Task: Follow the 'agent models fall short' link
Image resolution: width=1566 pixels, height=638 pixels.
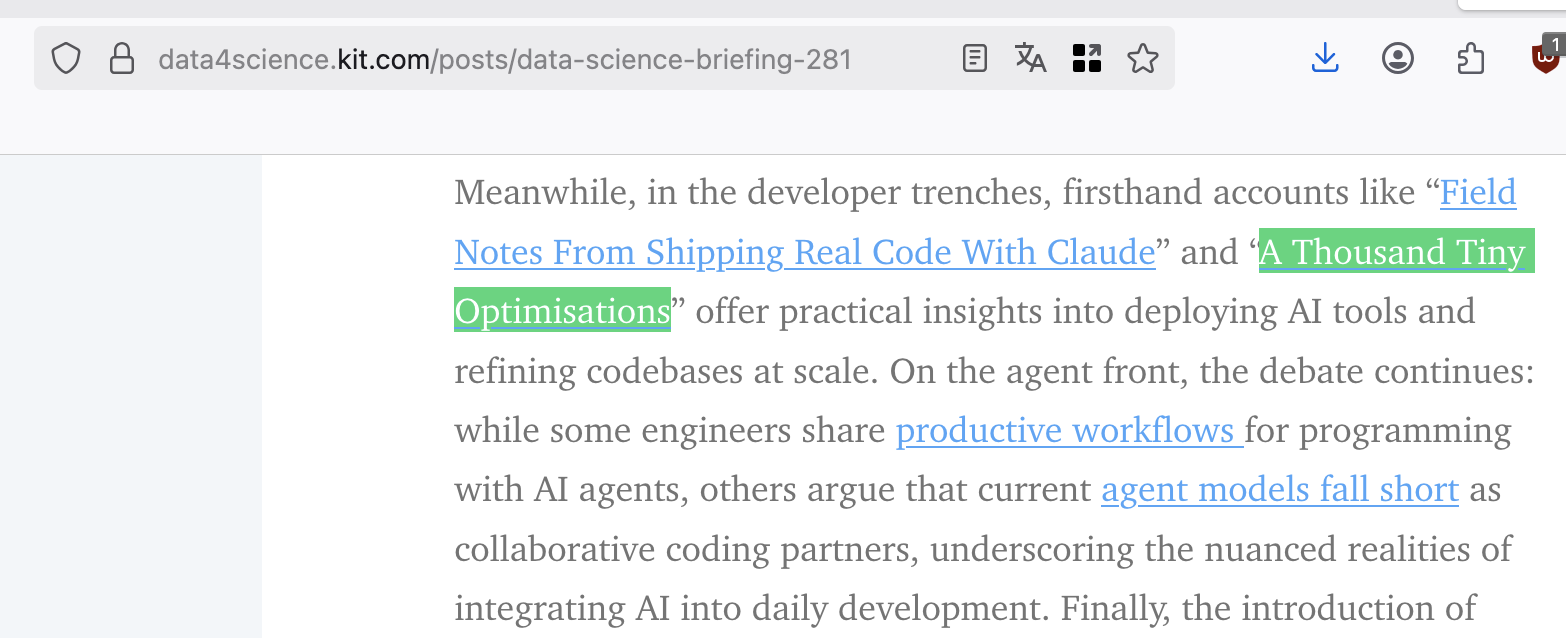Action: (x=1280, y=490)
